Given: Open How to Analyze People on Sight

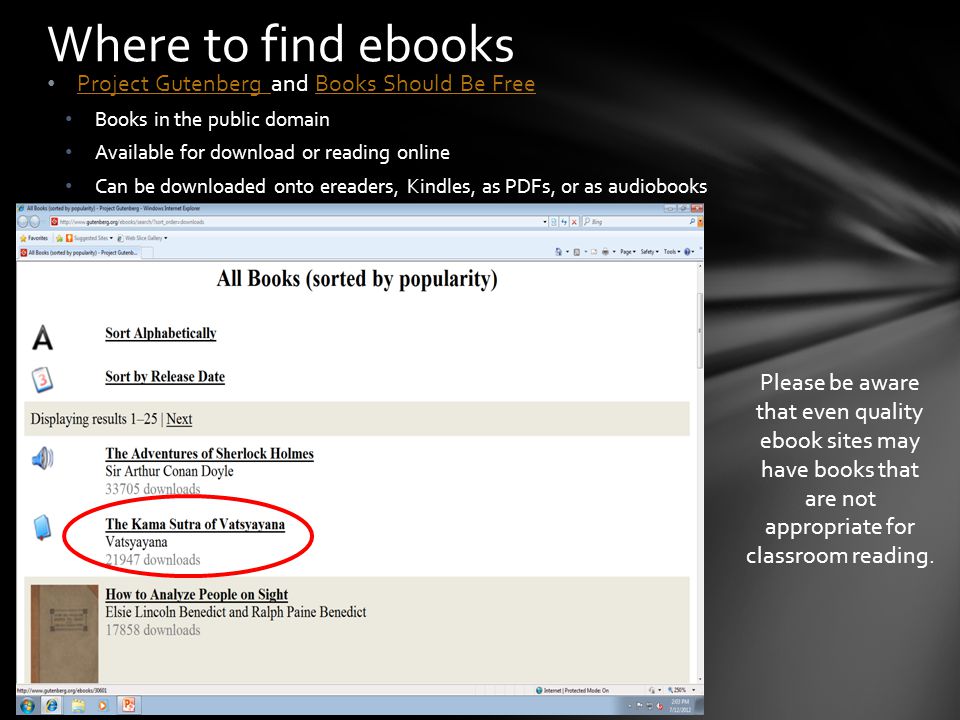Looking at the screenshot, I should [x=197, y=594].
